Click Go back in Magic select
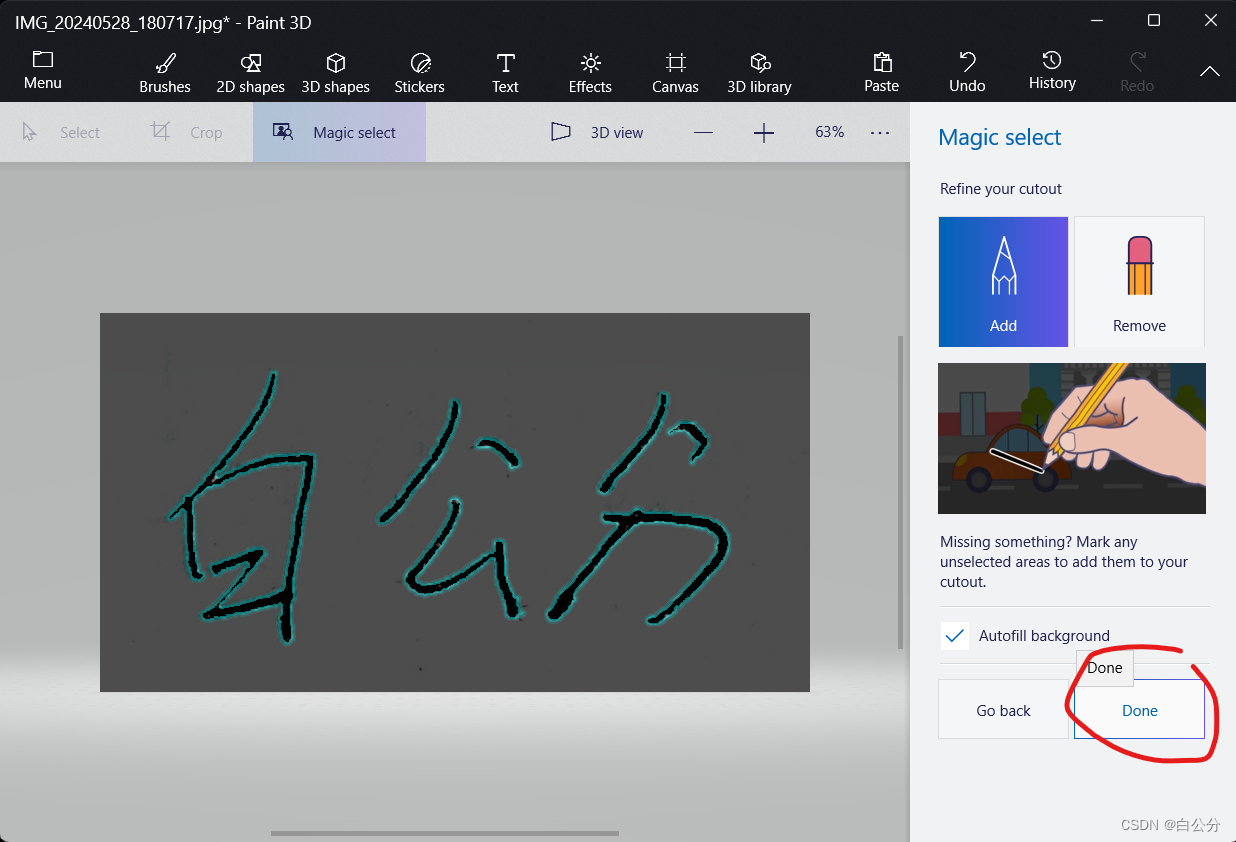 tap(1003, 710)
